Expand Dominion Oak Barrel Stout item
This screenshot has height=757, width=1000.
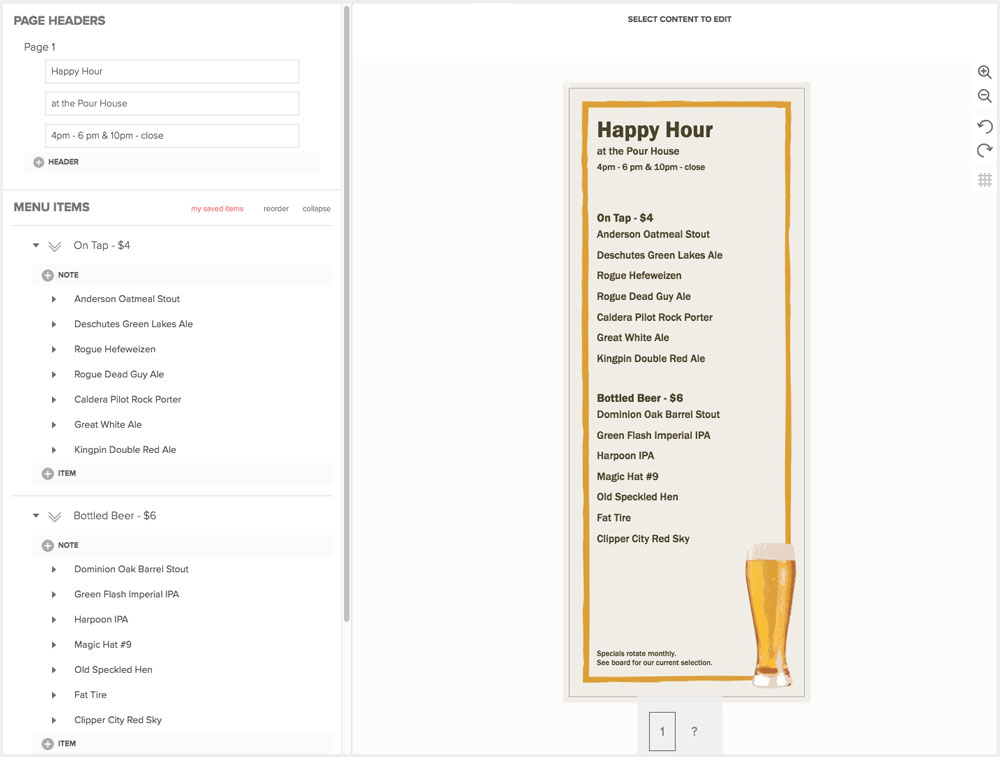pyautogui.click(x=54, y=570)
